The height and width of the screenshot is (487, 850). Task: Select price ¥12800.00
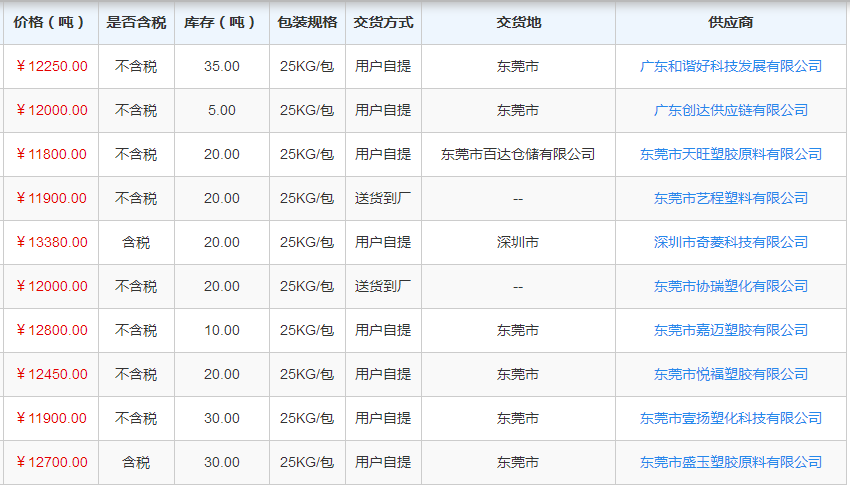tap(52, 330)
